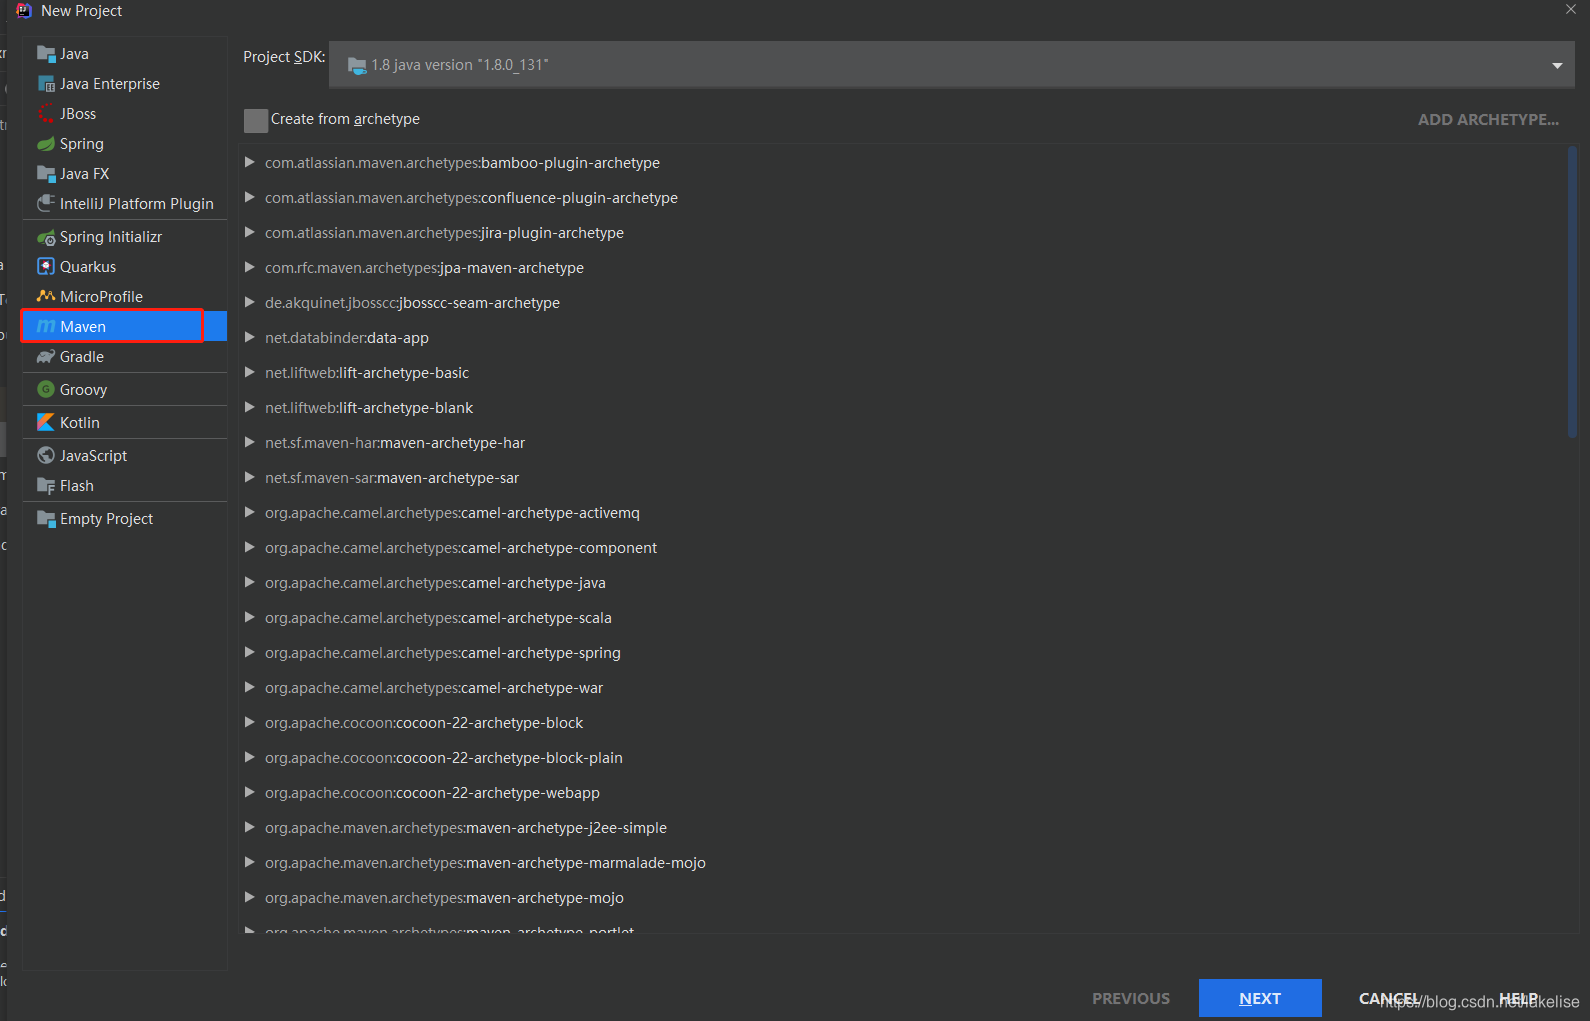This screenshot has width=1590, height=1021.
Task: Select cocoon-22-archetype-block row
Action: tap(905, 723)
